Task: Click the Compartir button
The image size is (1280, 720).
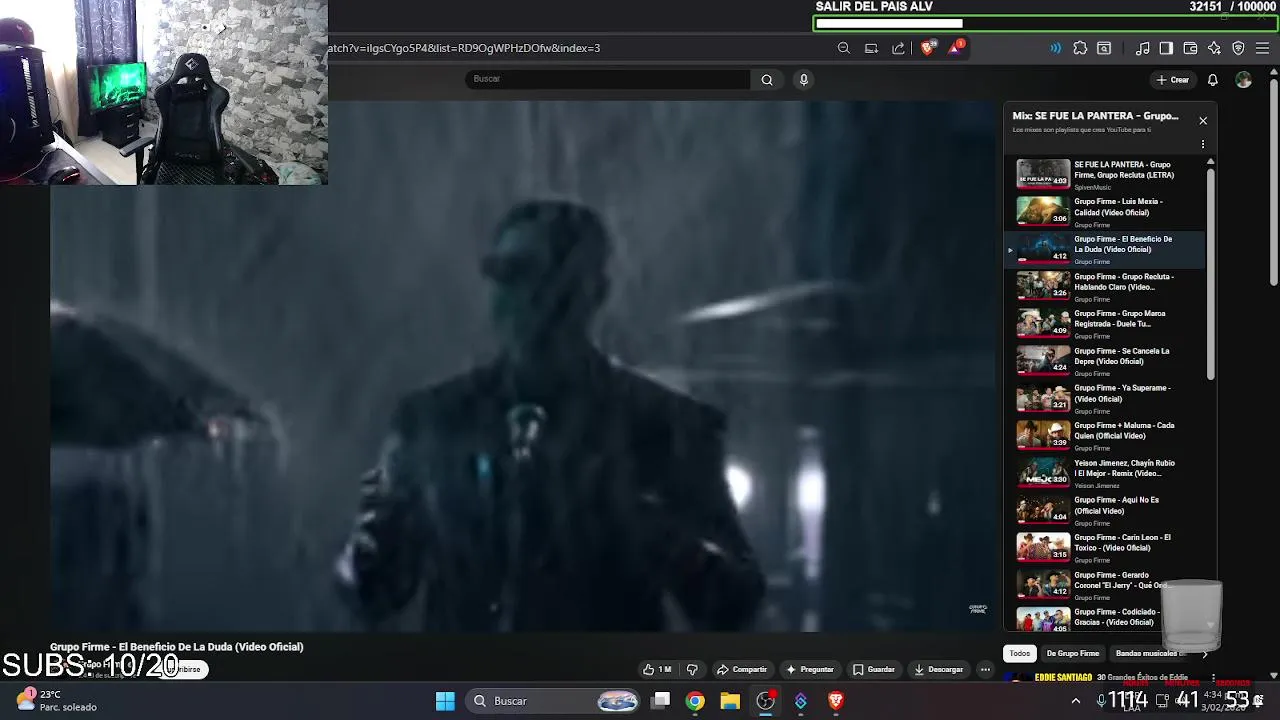Action: (742, 669)
